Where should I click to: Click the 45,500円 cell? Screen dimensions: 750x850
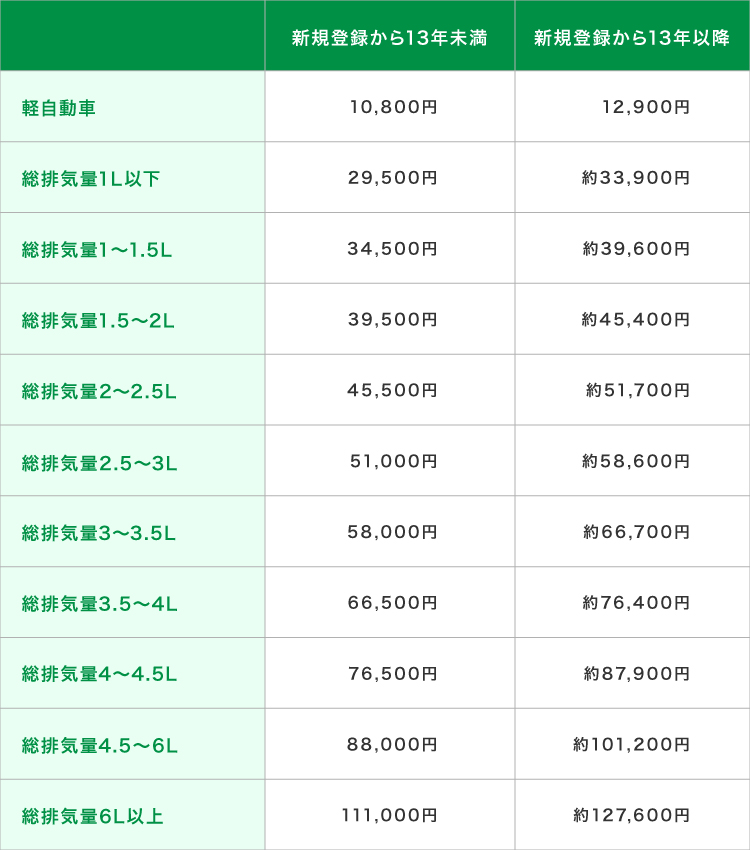click(x=392, y=390)
